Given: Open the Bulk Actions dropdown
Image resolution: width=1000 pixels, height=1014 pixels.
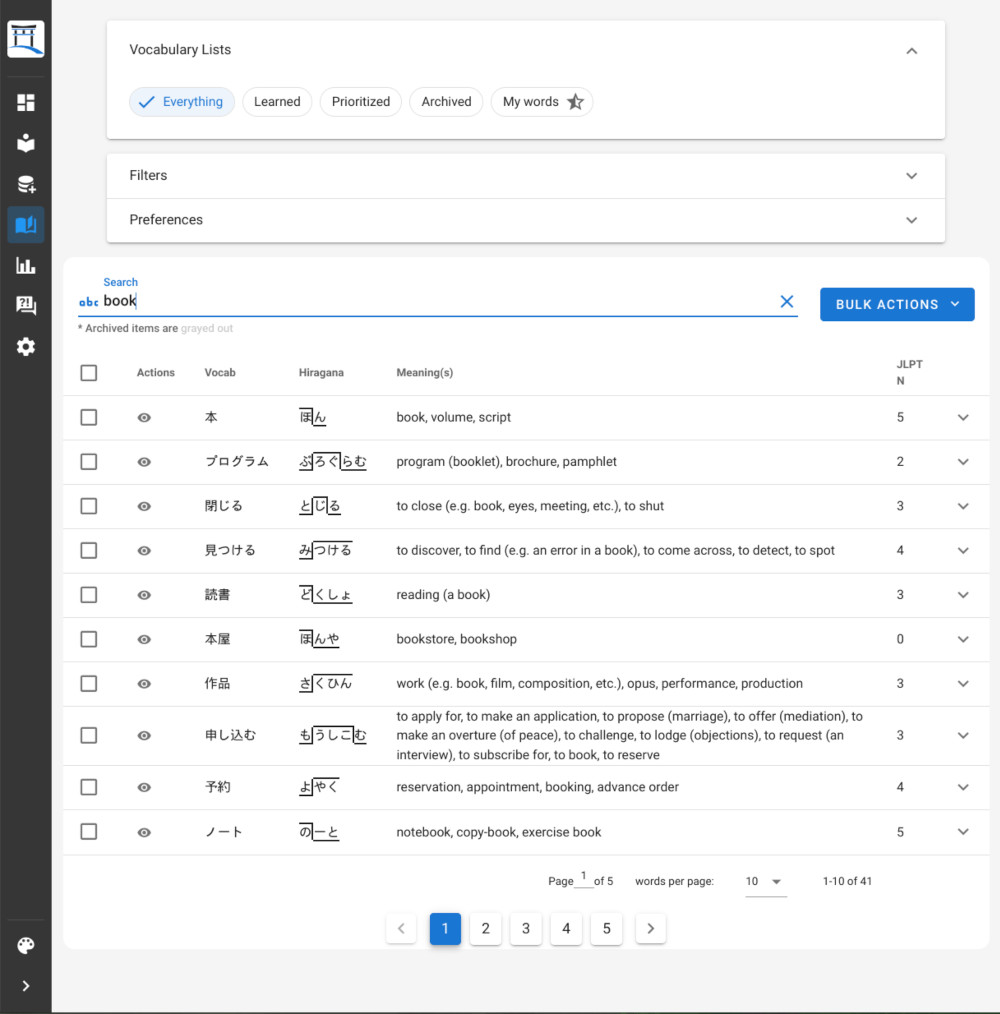Looking at the screenshot, I should [x=897, y=304].
